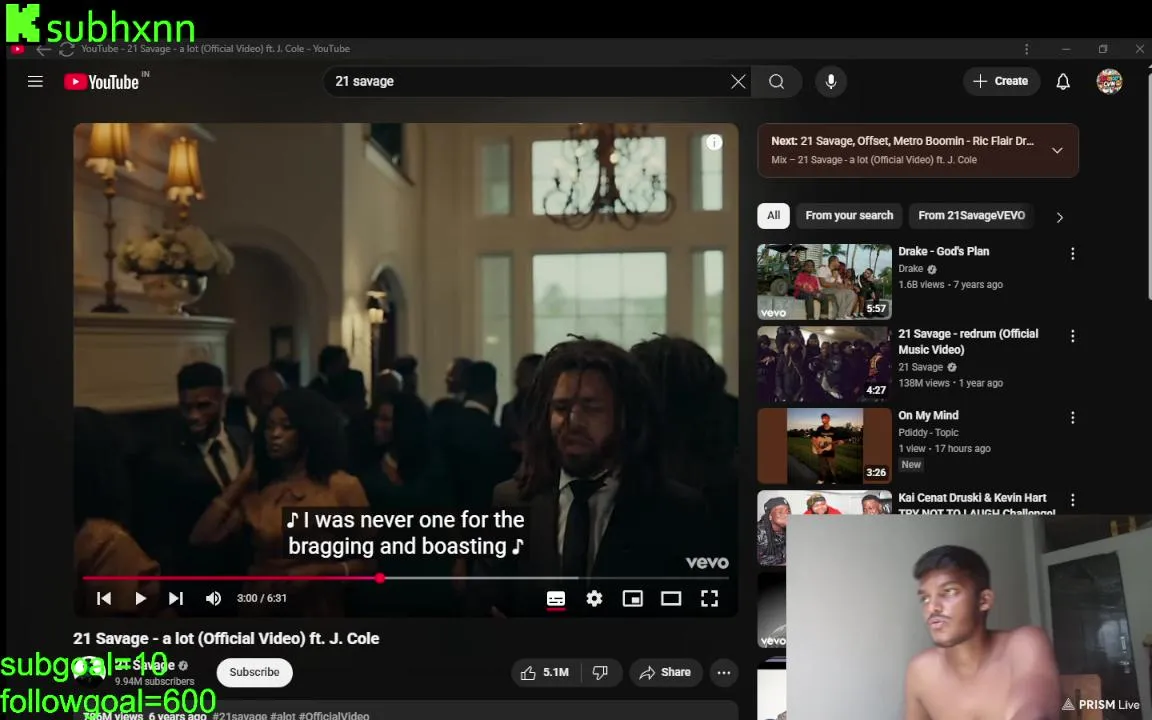Resume playback with the play button

click(x=140, y=598)
